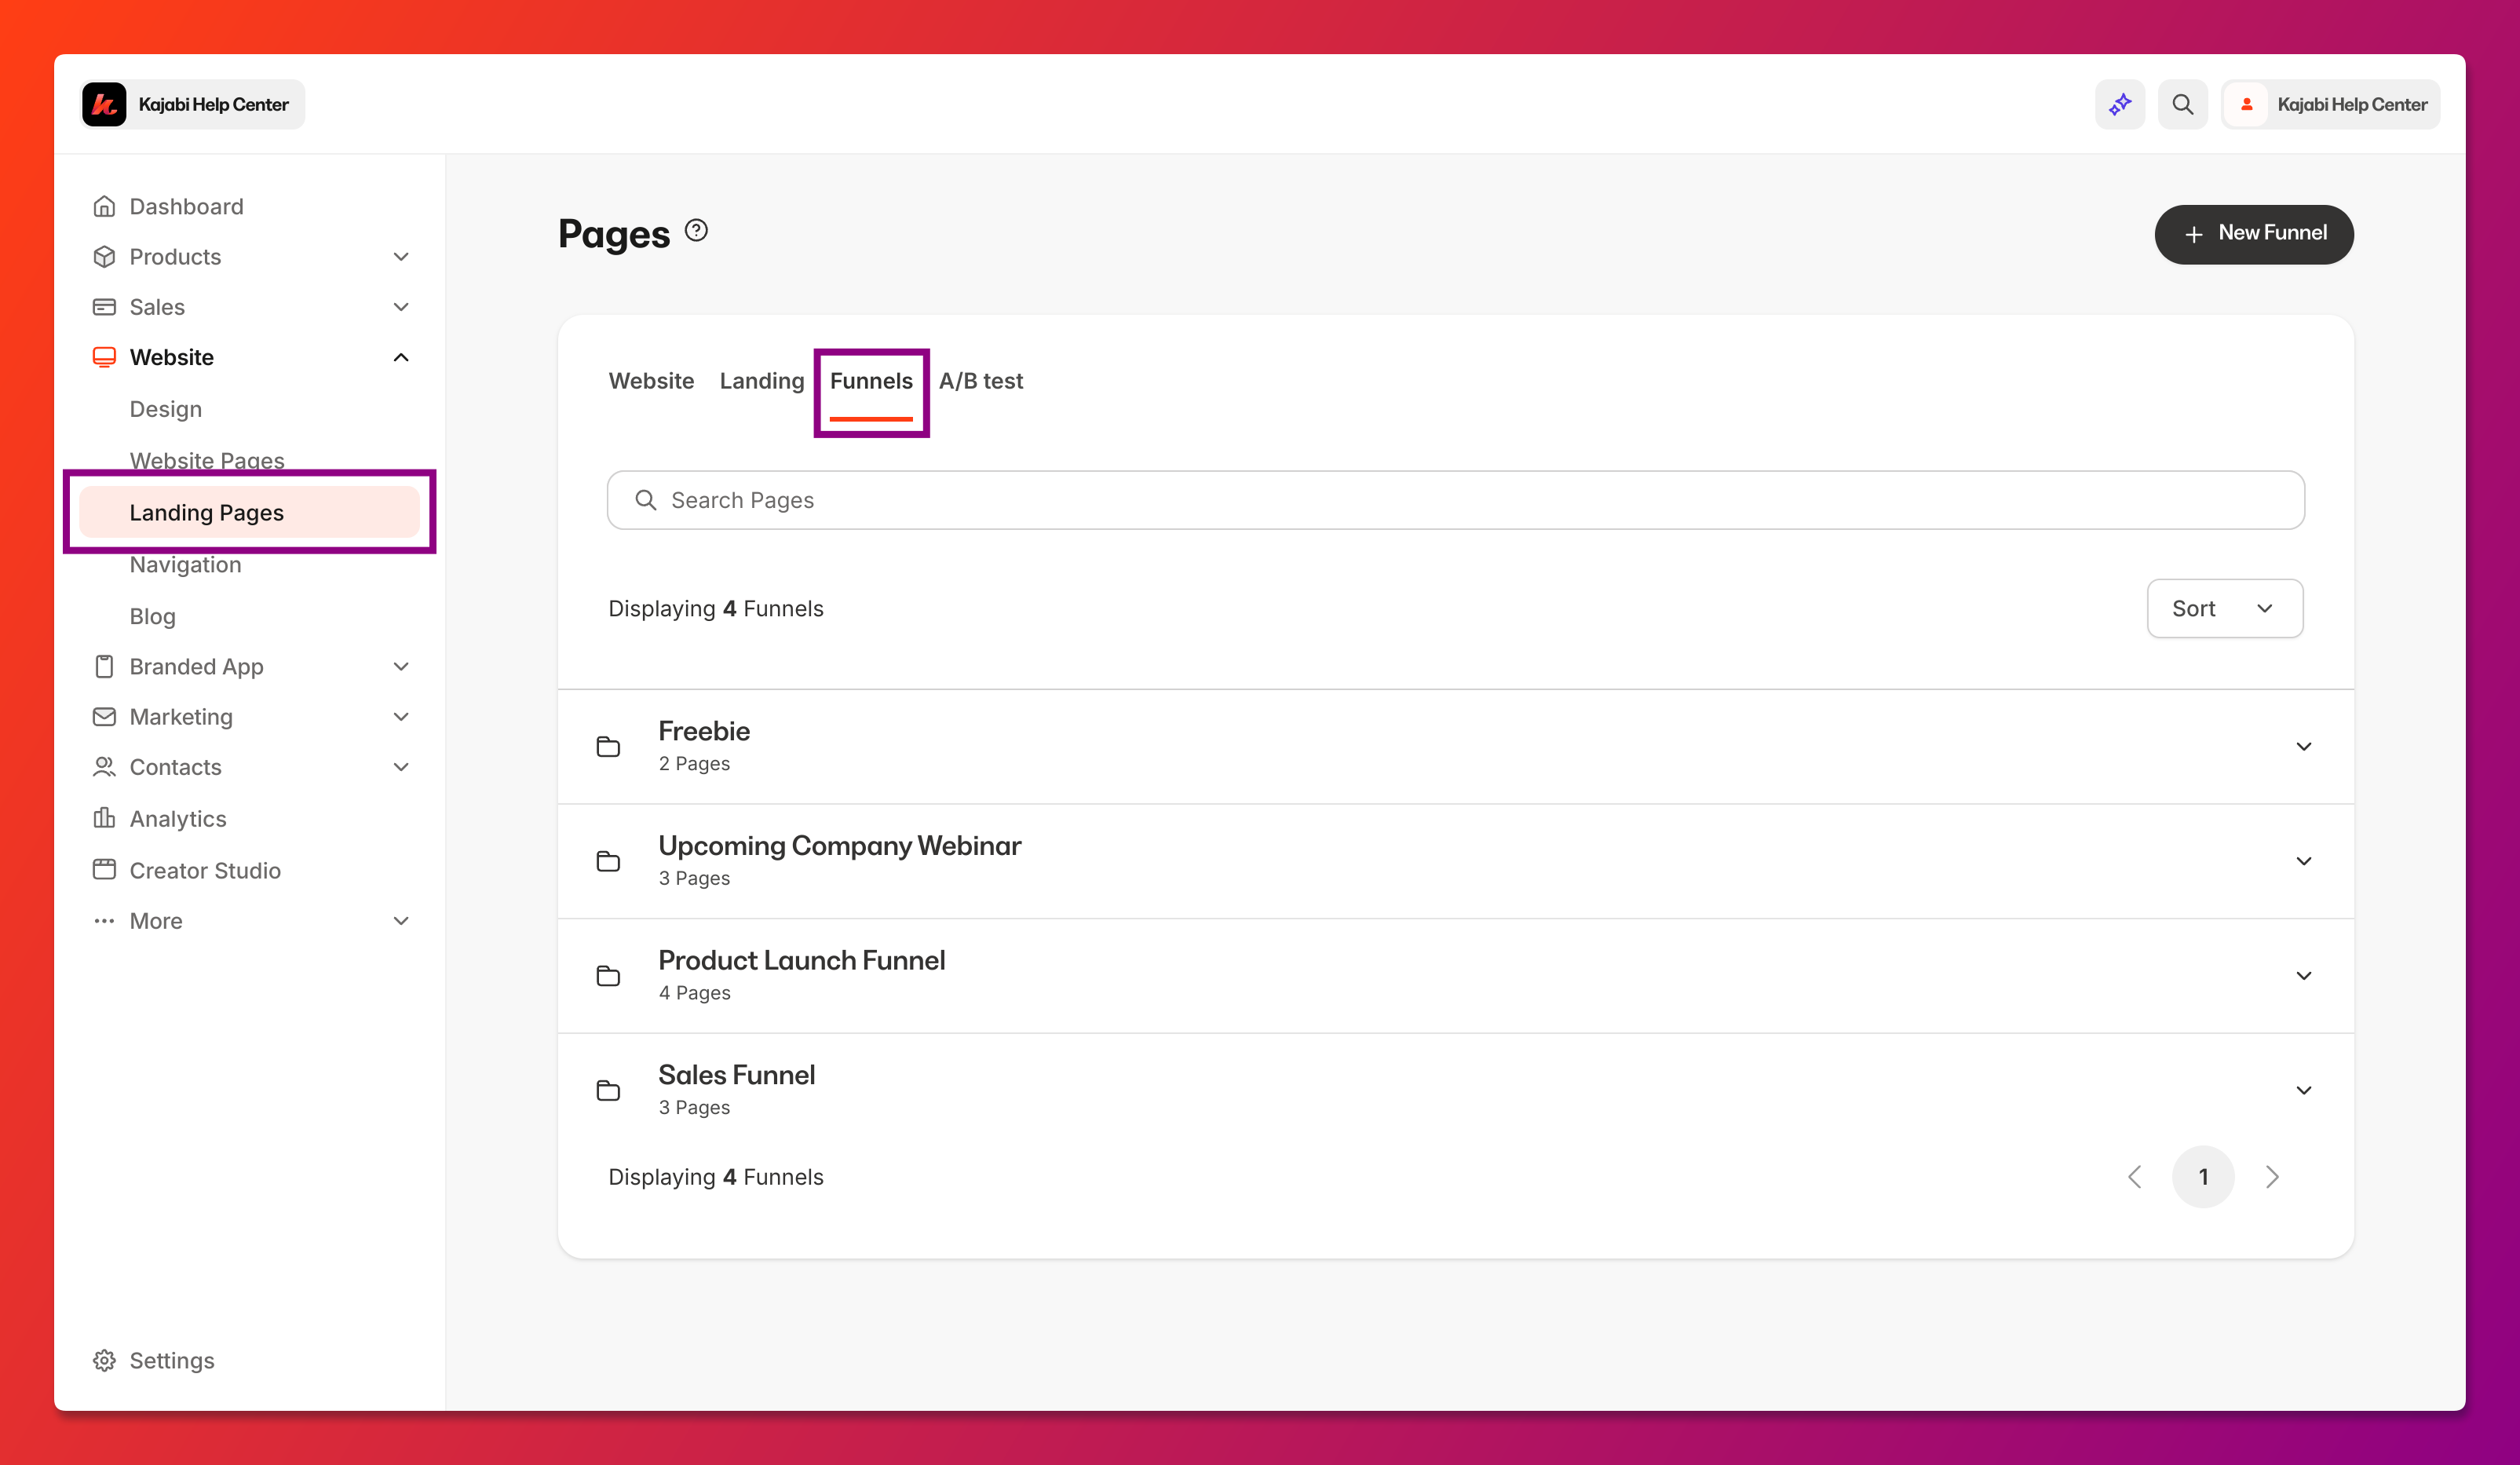This screenshot has width=2520, height=1465.
Task: Click the Sales Funnel folder icon
Action: pos(608,1090)
